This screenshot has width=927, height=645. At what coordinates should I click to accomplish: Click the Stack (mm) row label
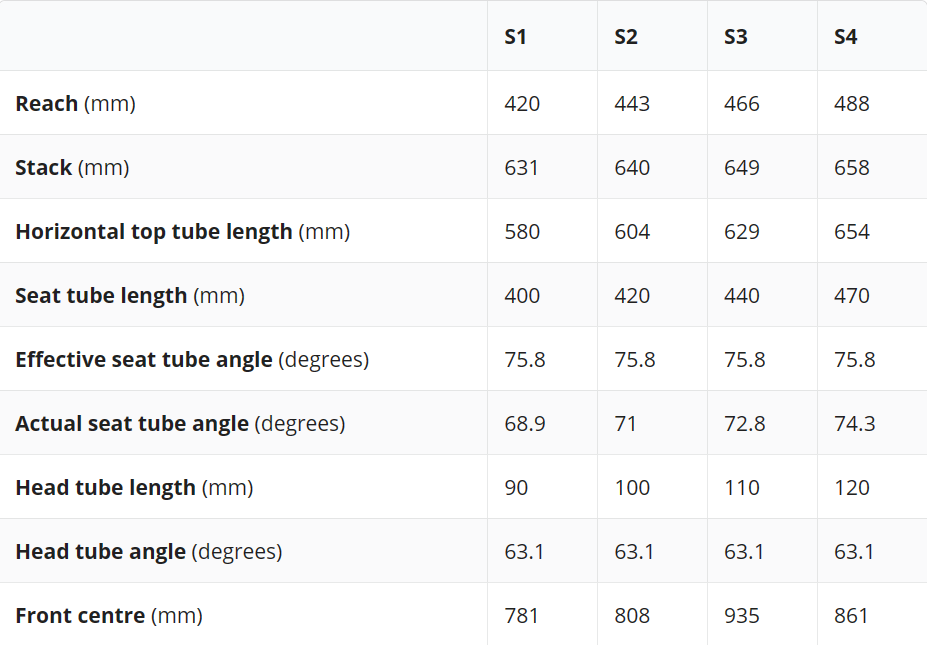click(x=72, y=168)
